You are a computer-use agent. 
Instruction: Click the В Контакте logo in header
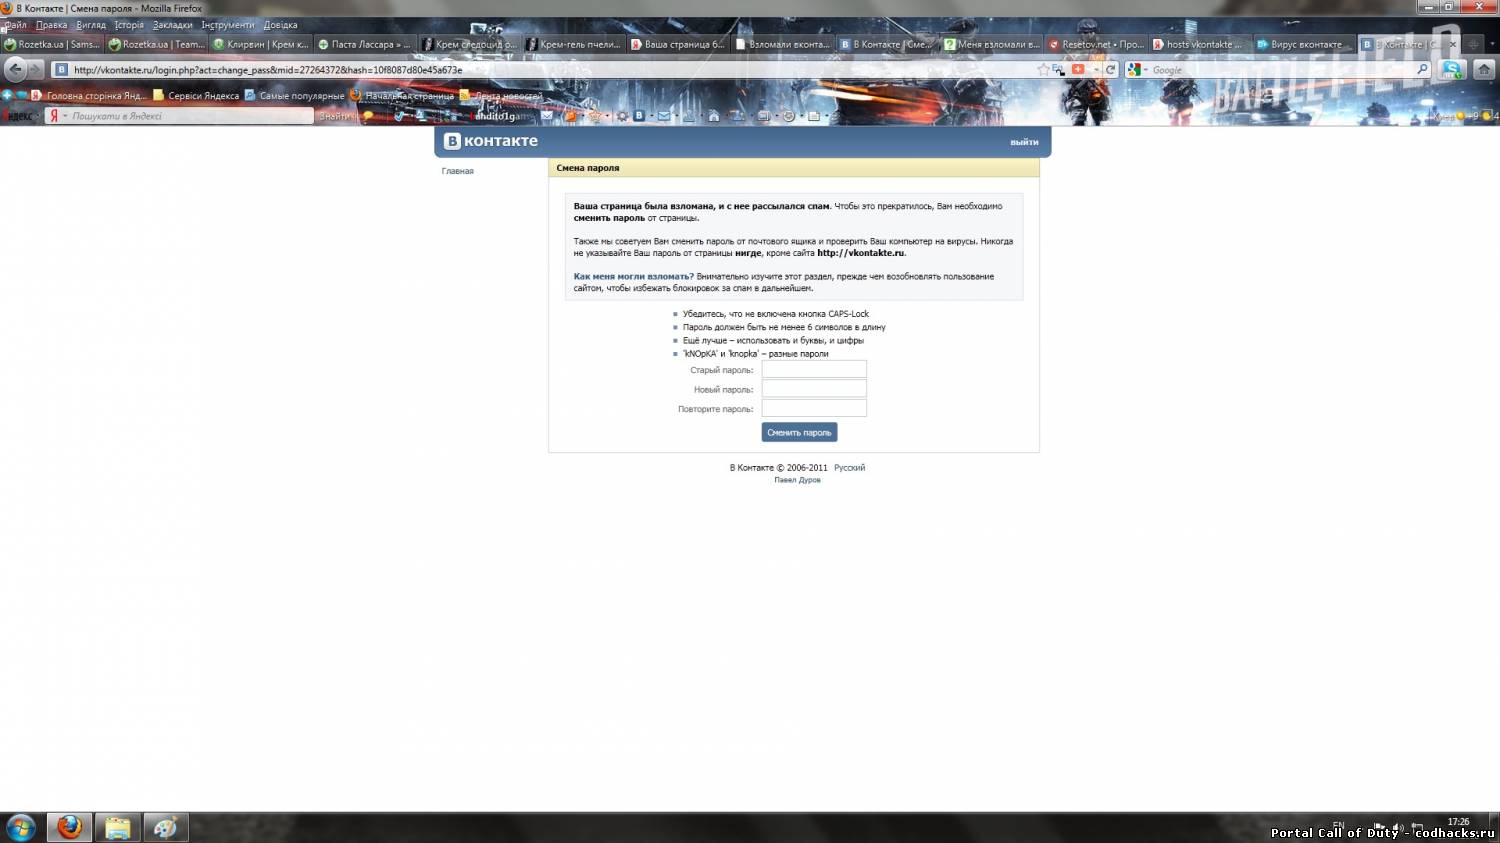491,141
